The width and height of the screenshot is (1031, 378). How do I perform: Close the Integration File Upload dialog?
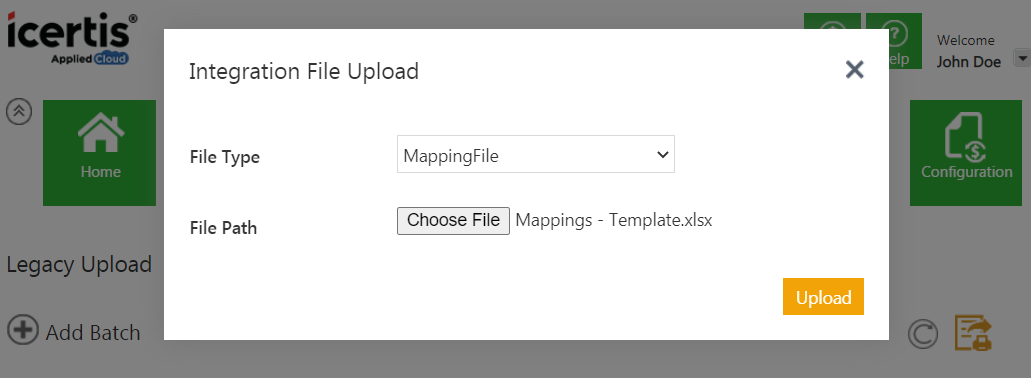point(854,70)
